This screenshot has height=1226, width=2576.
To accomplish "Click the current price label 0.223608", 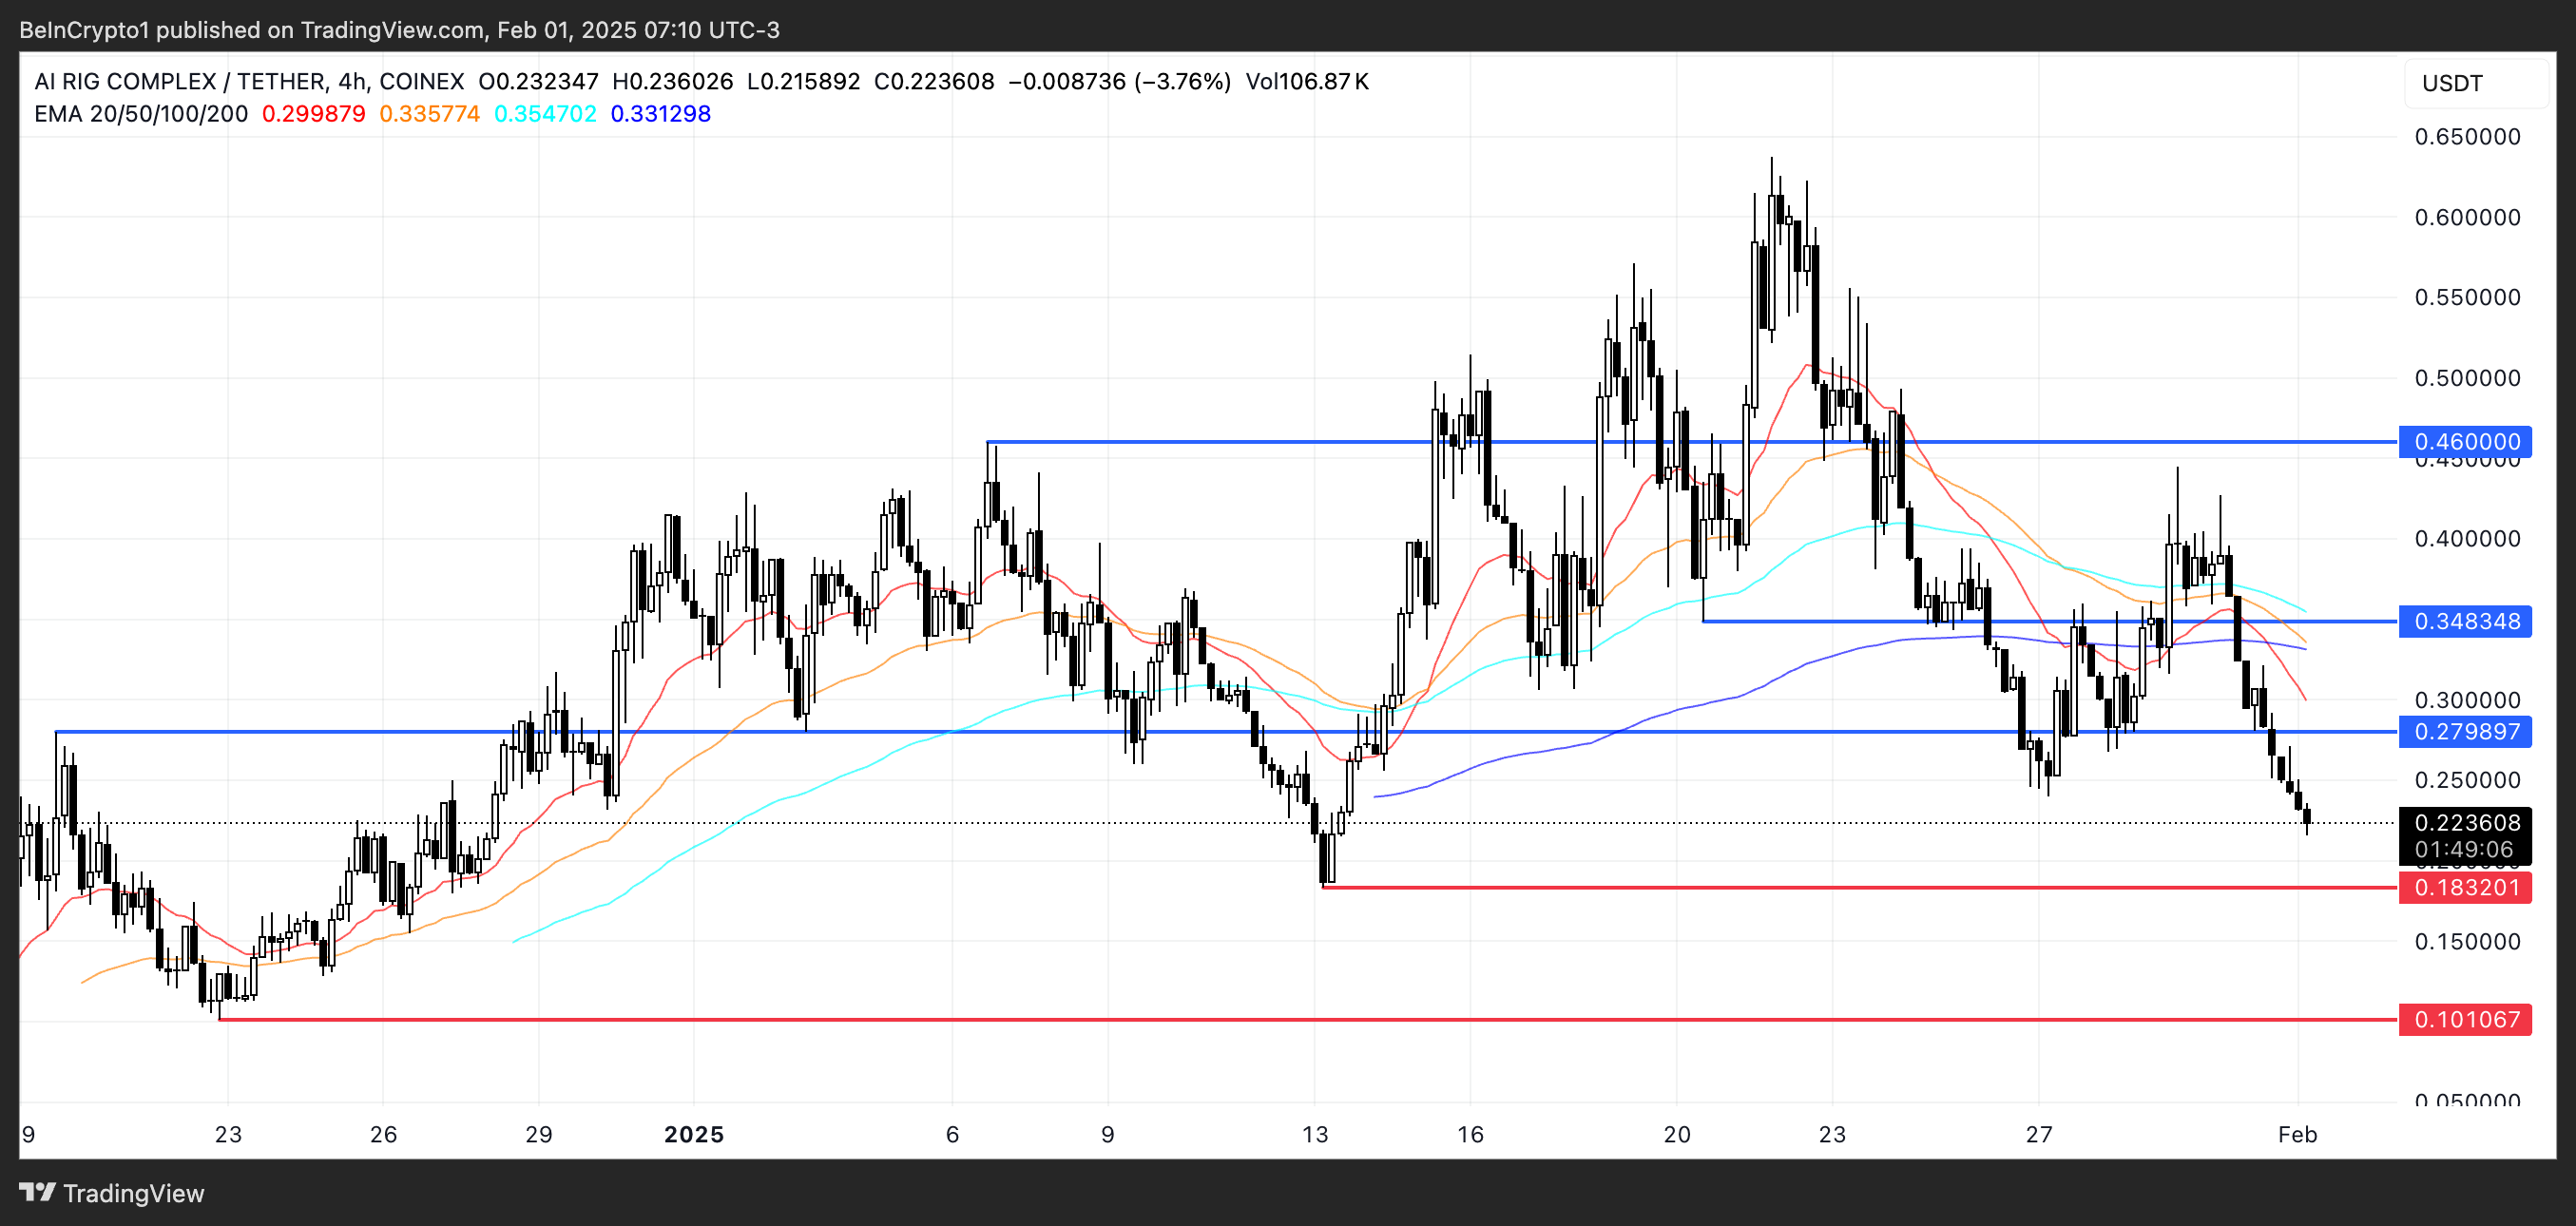I will click(2465, 823).
